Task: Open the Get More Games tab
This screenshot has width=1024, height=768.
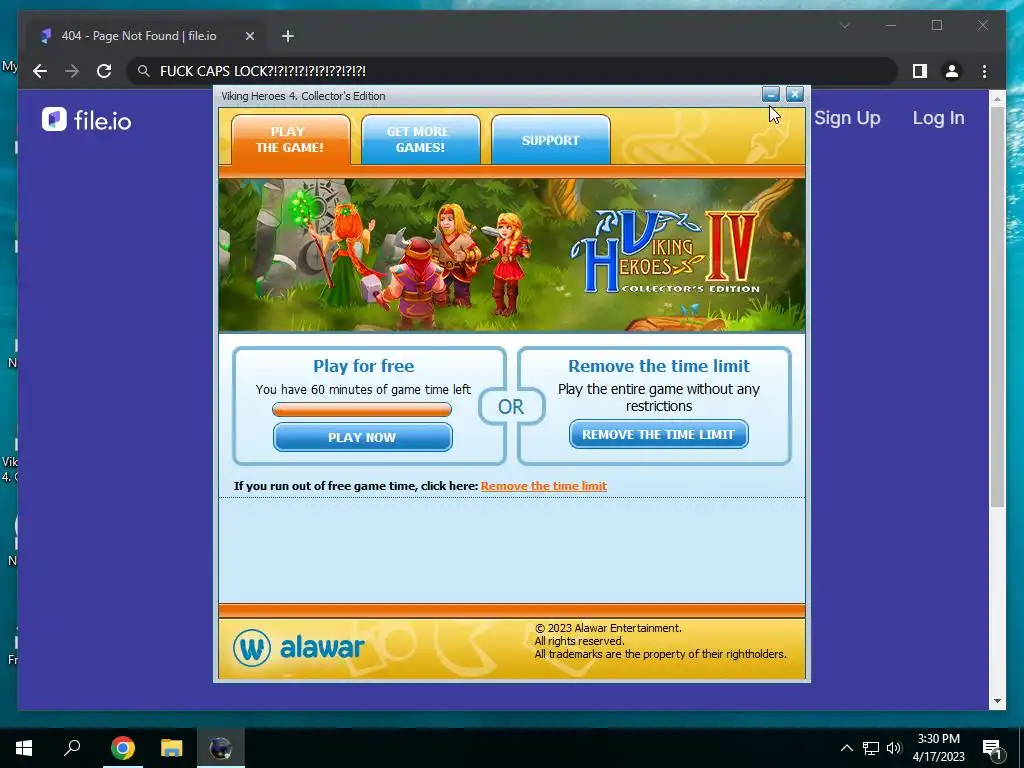Action: 421,139
